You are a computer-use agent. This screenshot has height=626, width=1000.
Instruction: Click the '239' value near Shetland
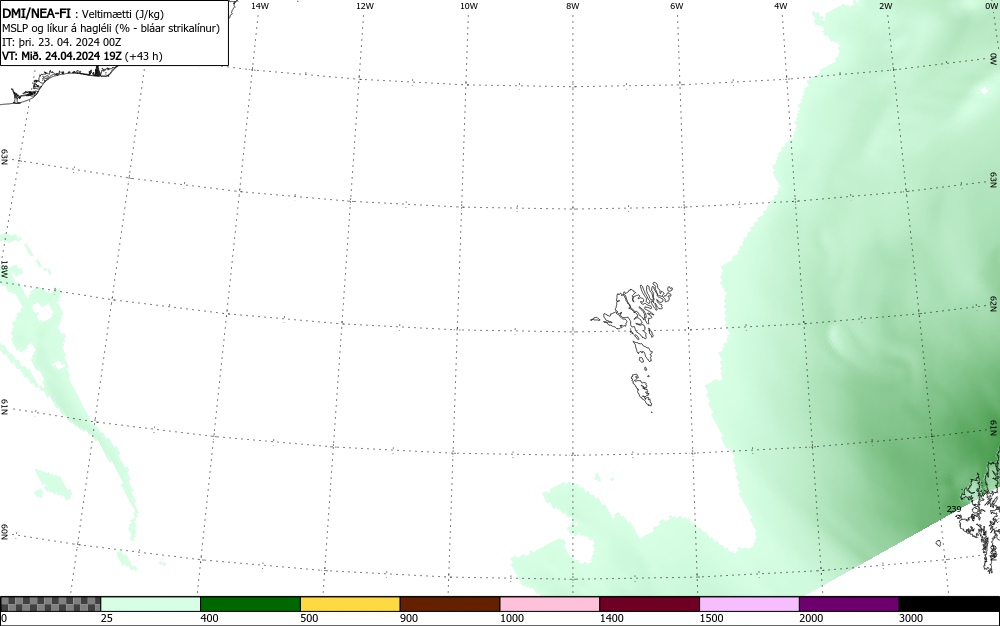click(953, 509)
